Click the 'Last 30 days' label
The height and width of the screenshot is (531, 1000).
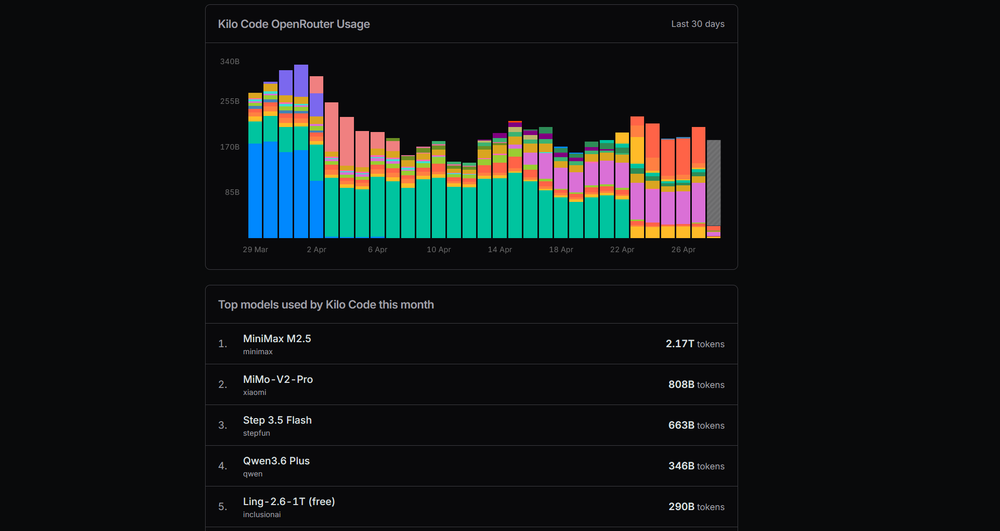coord(698,24)
